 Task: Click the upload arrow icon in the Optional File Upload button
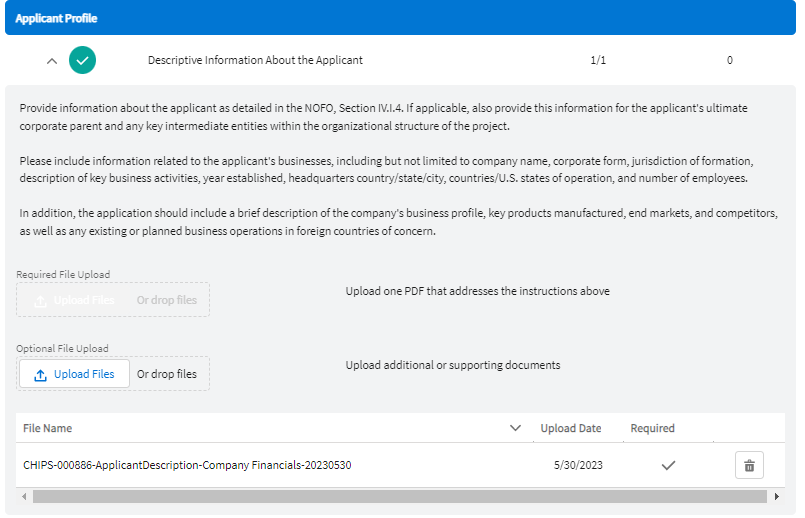coord(41,375)
